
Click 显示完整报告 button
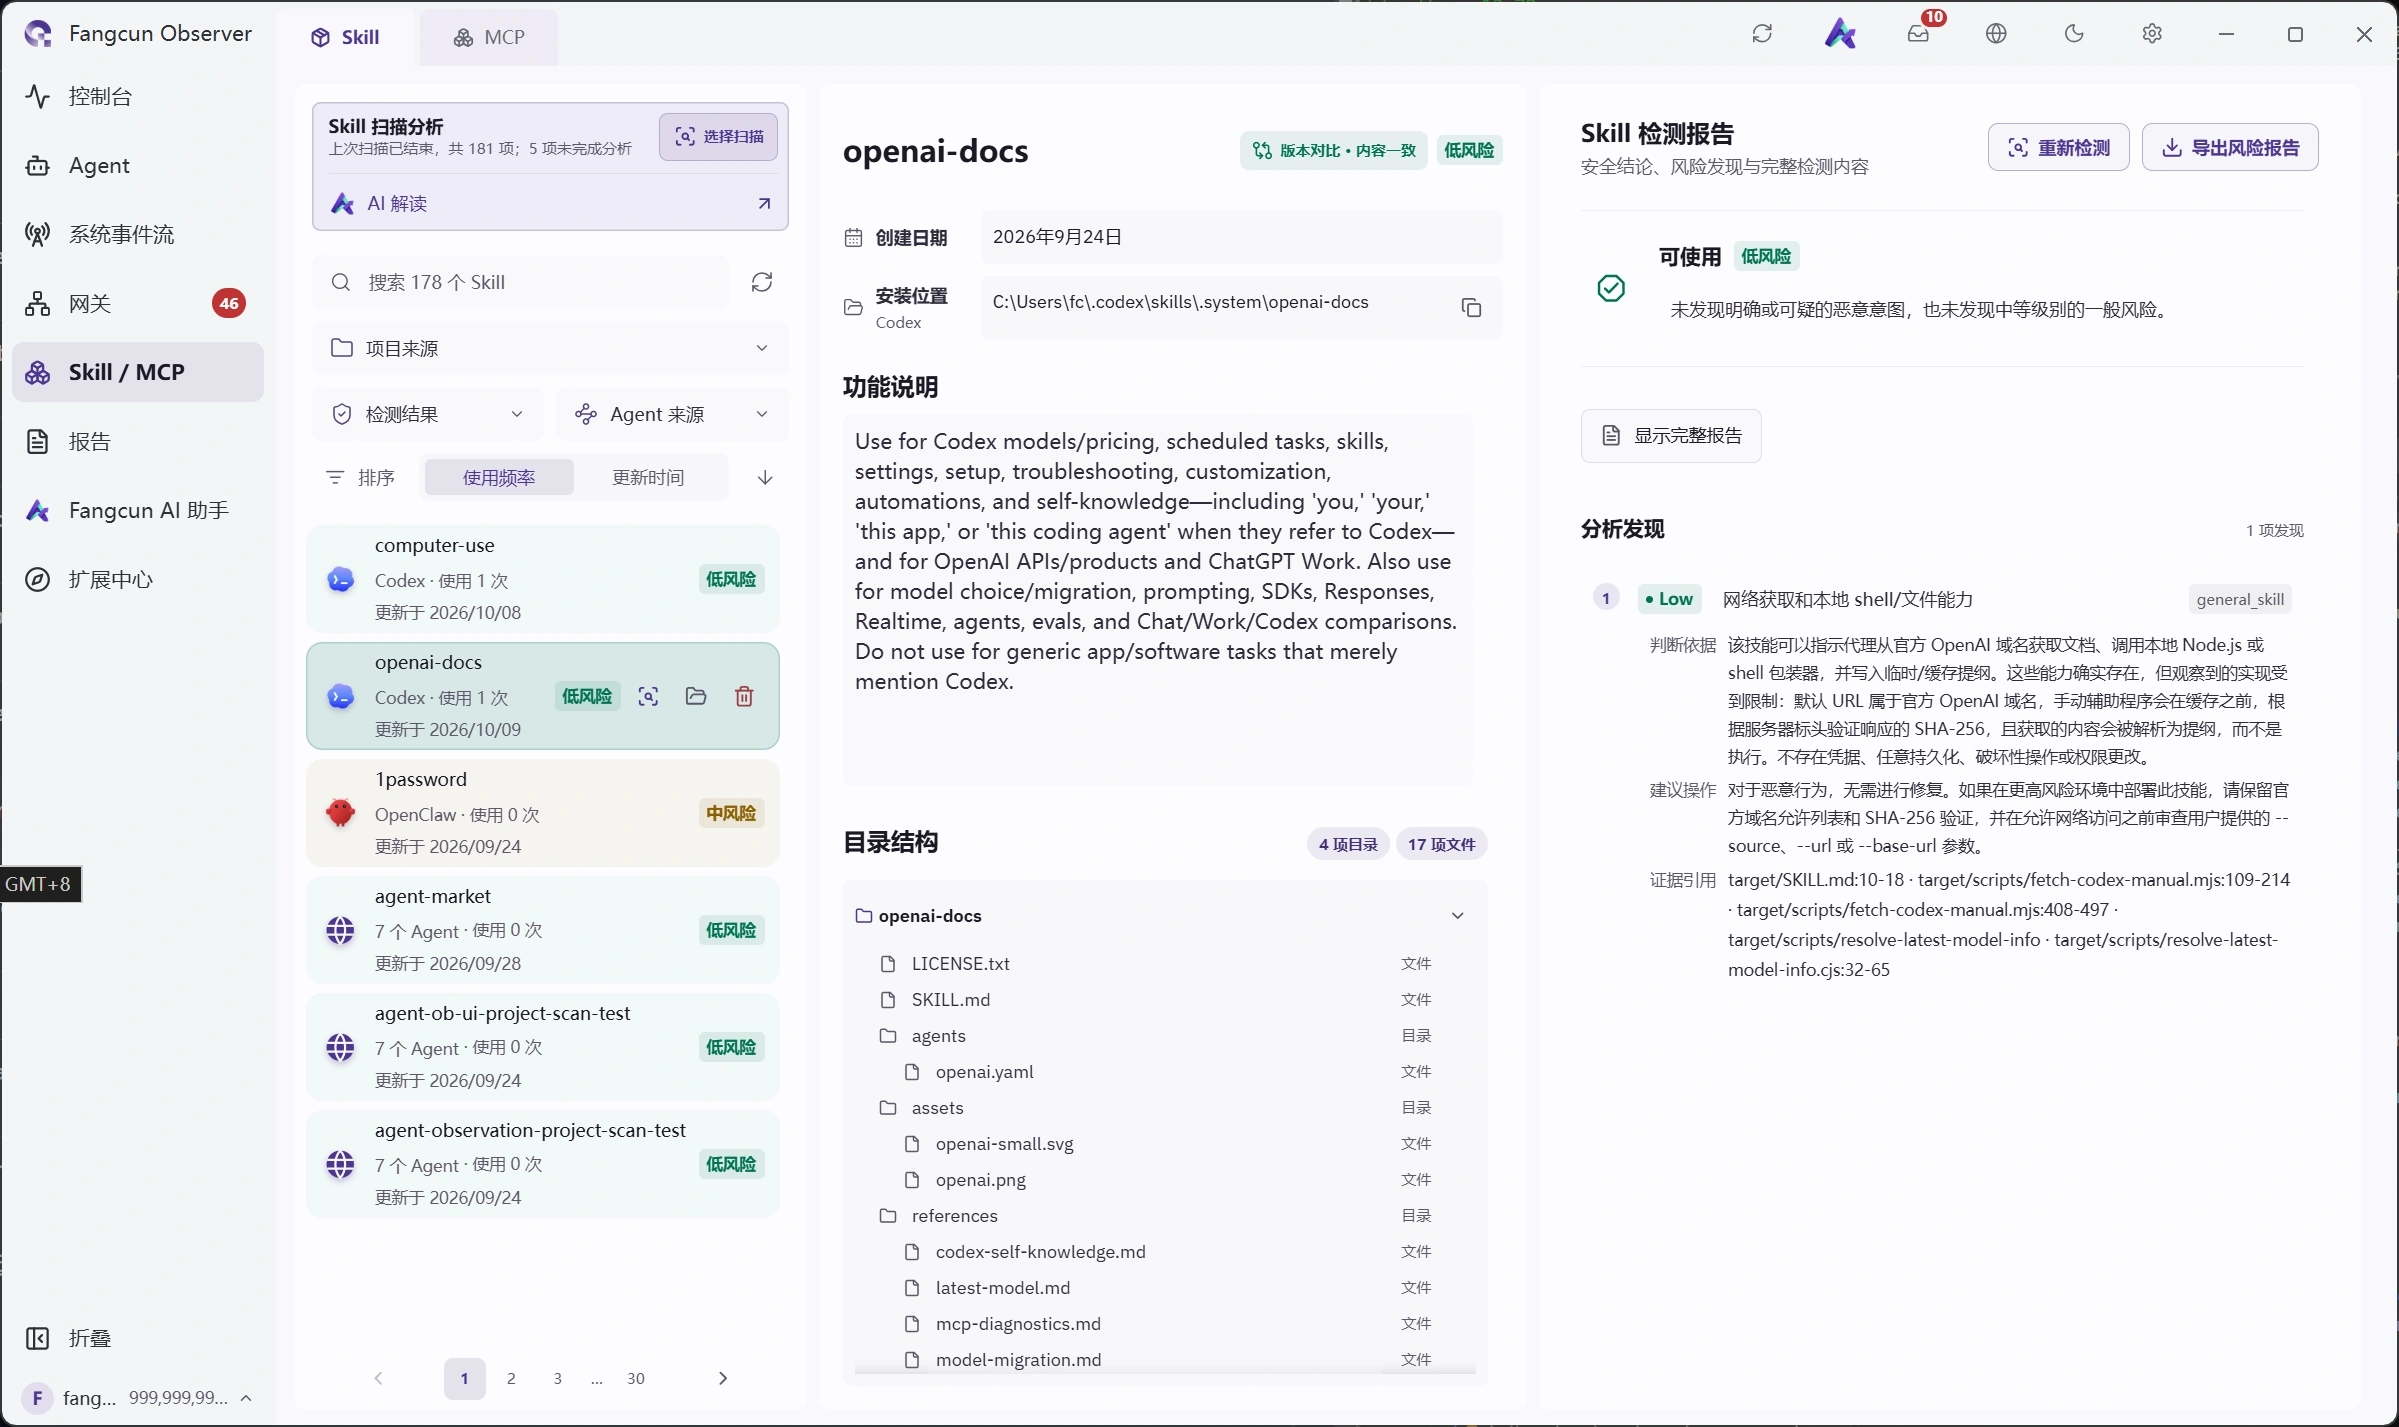1671,436
